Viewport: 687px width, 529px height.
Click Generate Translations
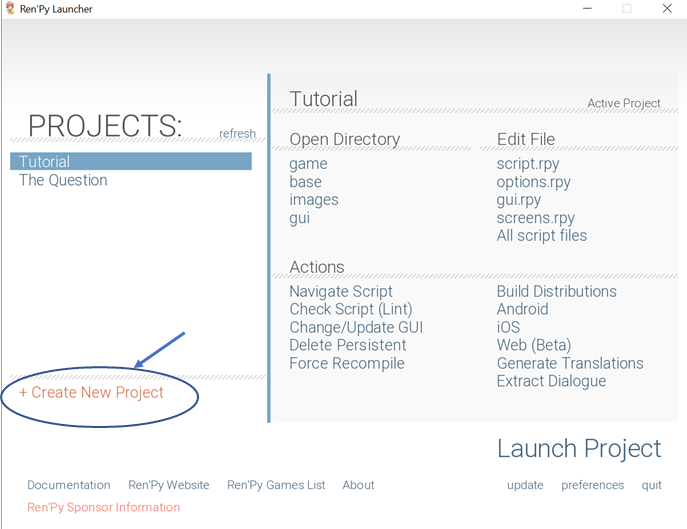[570, 363]
